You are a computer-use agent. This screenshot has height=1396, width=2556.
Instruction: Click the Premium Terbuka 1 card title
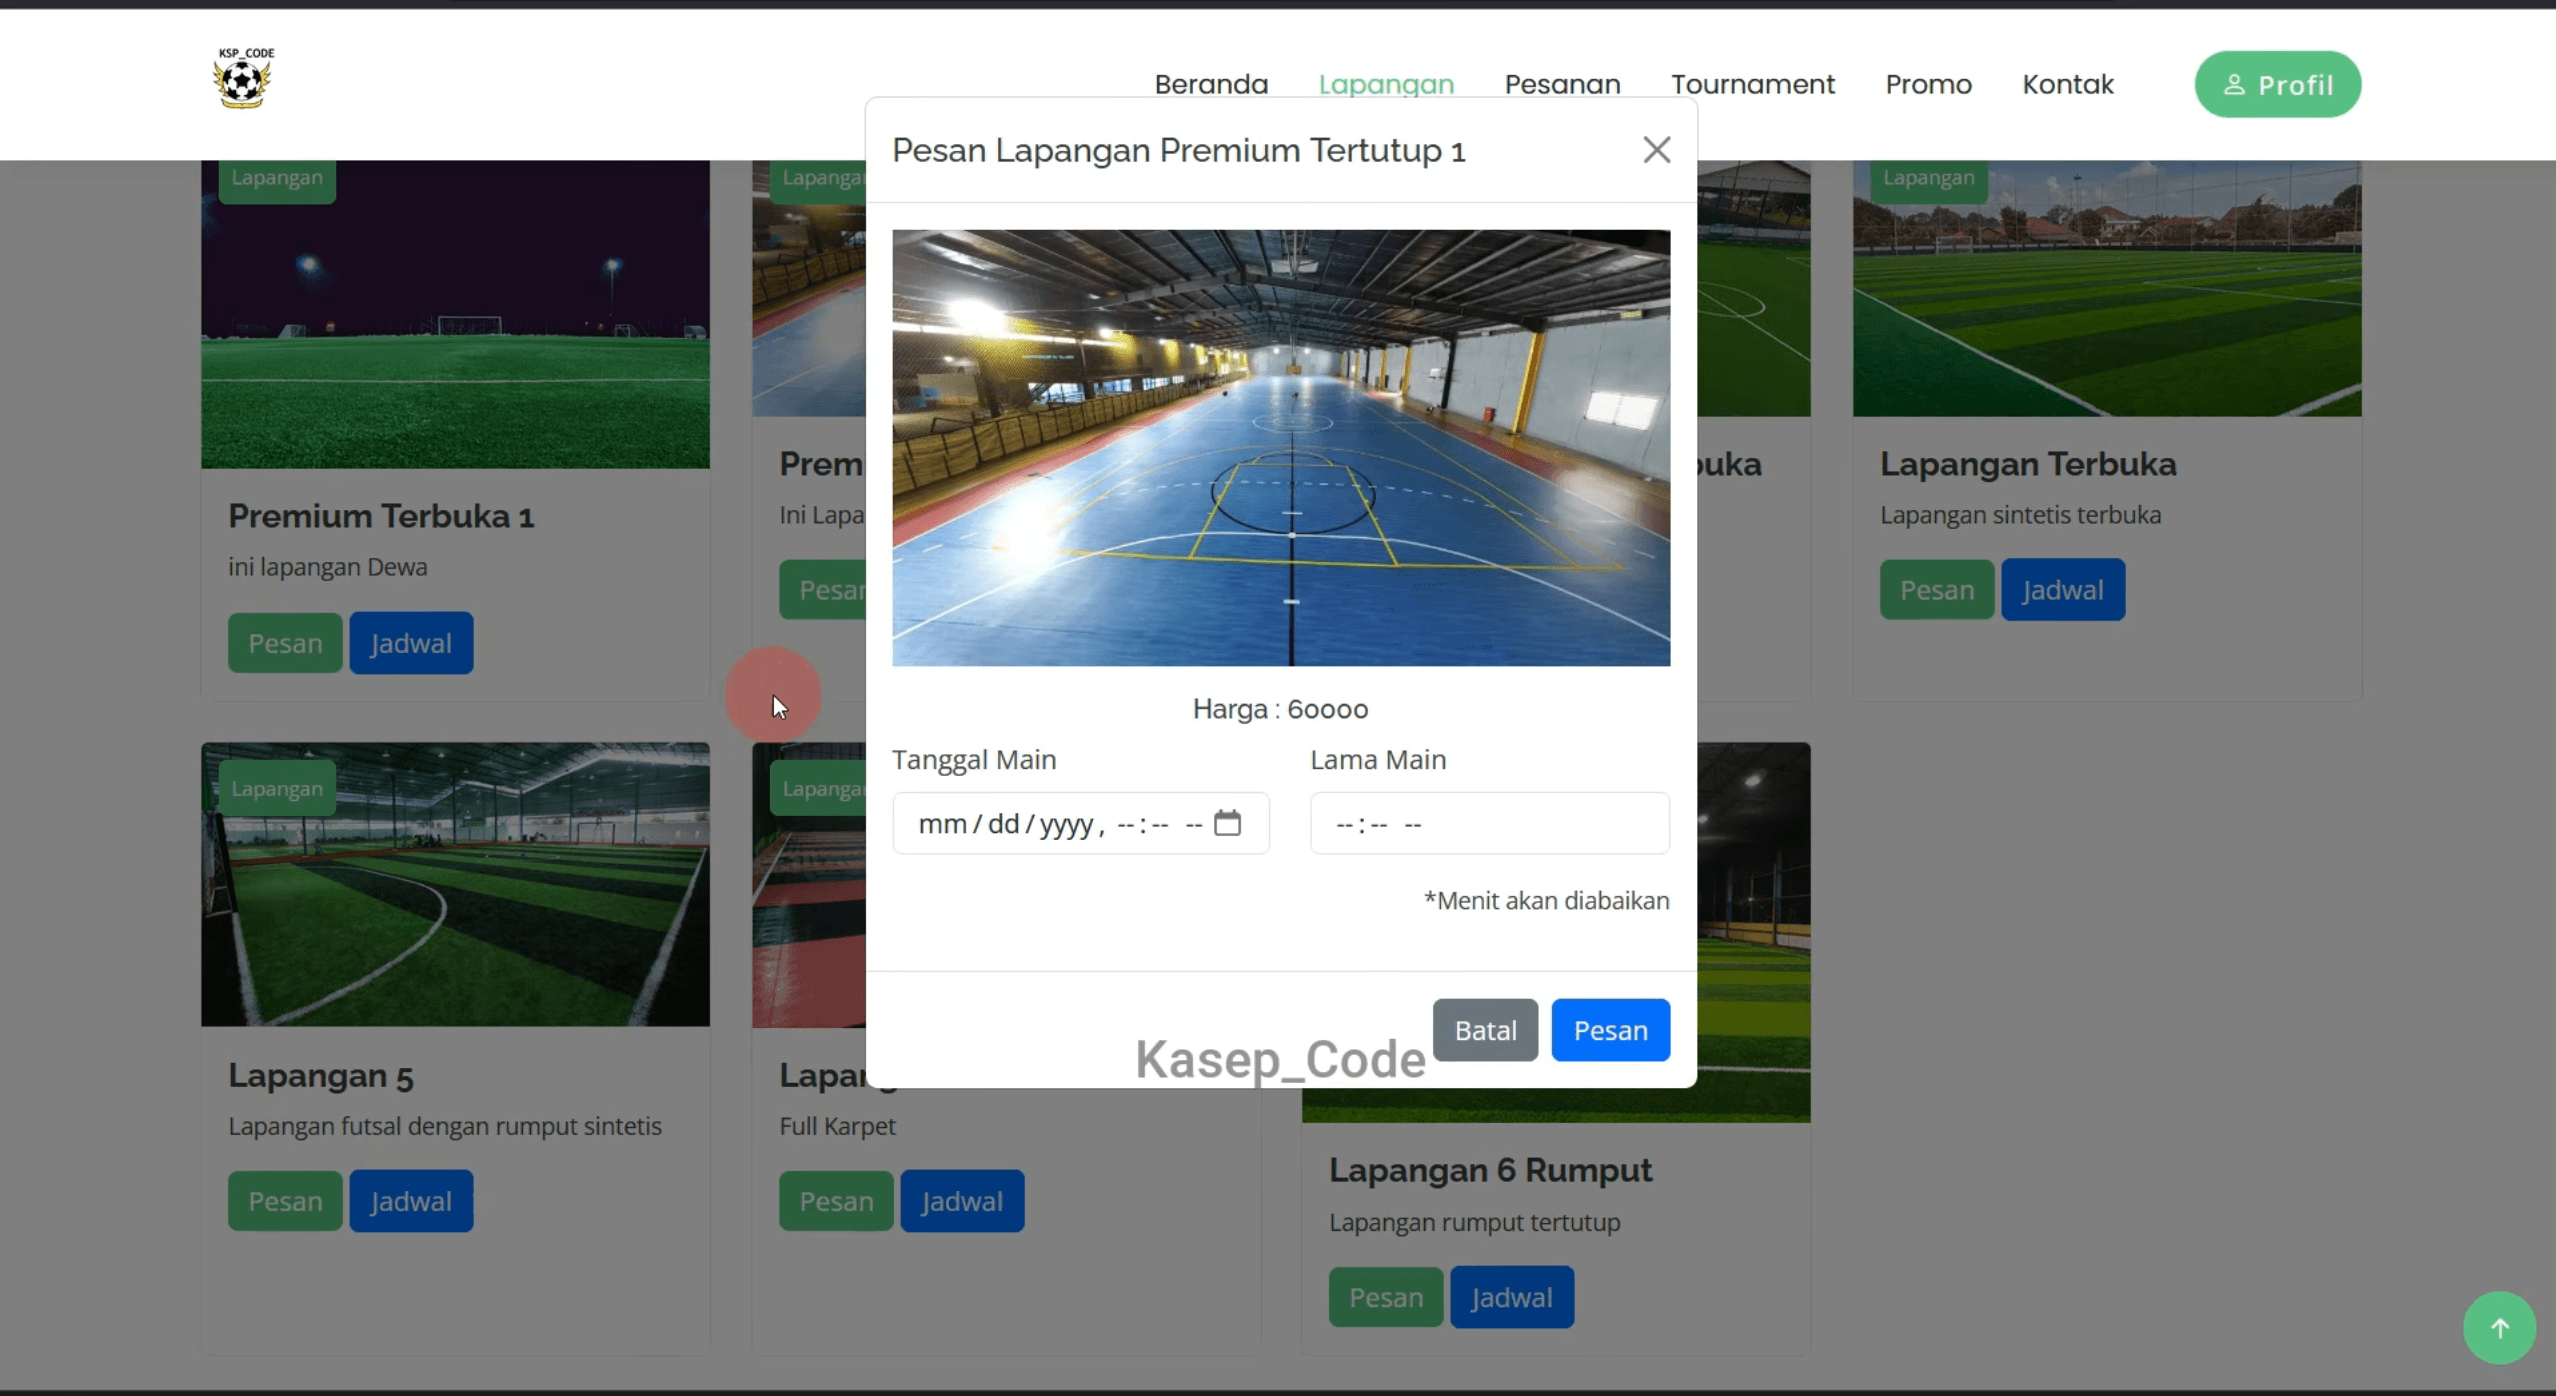[x=381, y=516]
